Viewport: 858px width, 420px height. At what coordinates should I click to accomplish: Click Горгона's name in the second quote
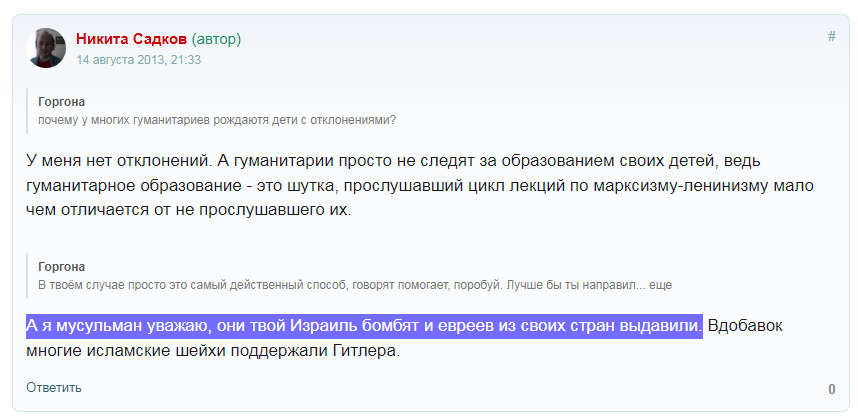click(x=61, y=267)
